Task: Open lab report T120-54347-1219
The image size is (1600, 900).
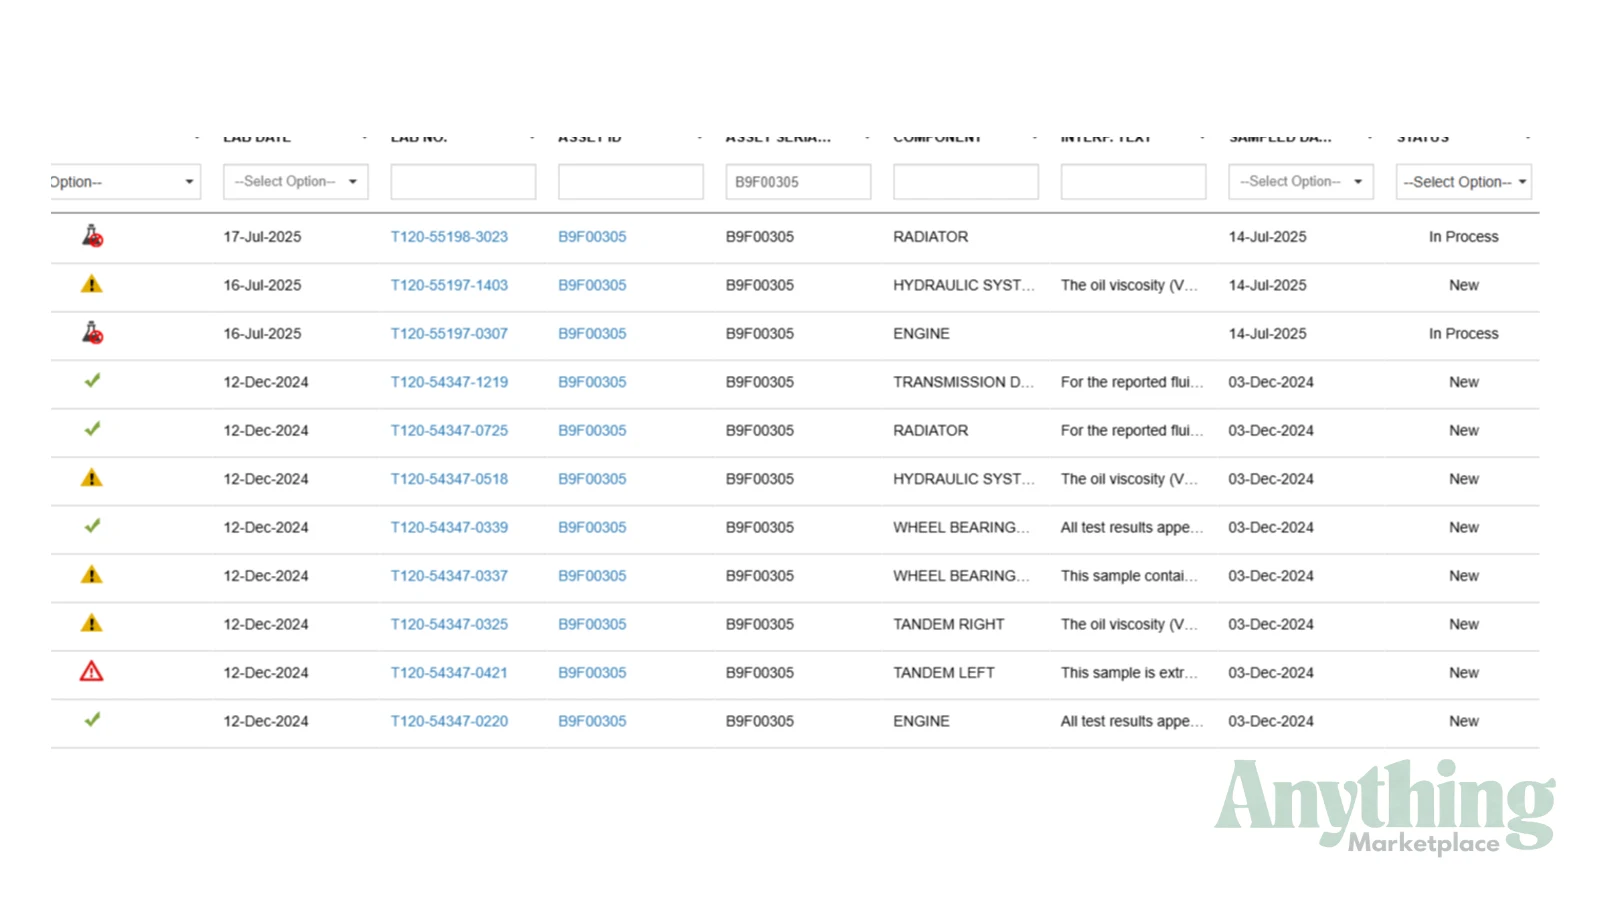Action: (449, 382)
